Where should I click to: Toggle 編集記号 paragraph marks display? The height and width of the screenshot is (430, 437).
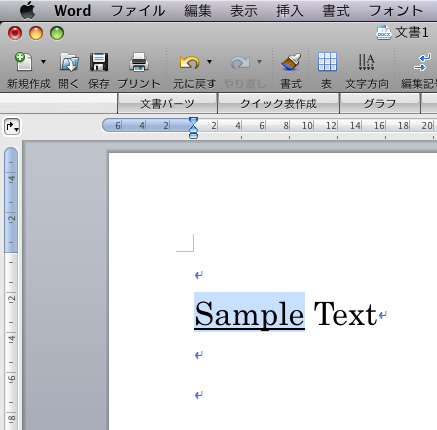click(x=422, y=62)
